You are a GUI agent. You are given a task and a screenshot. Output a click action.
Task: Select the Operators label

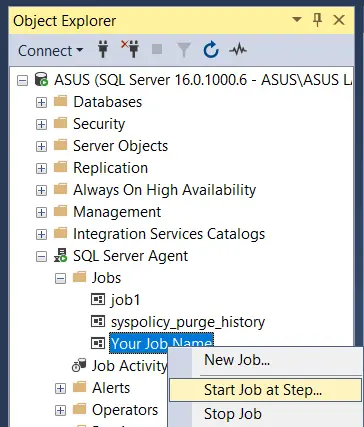(x=125, y=410)
